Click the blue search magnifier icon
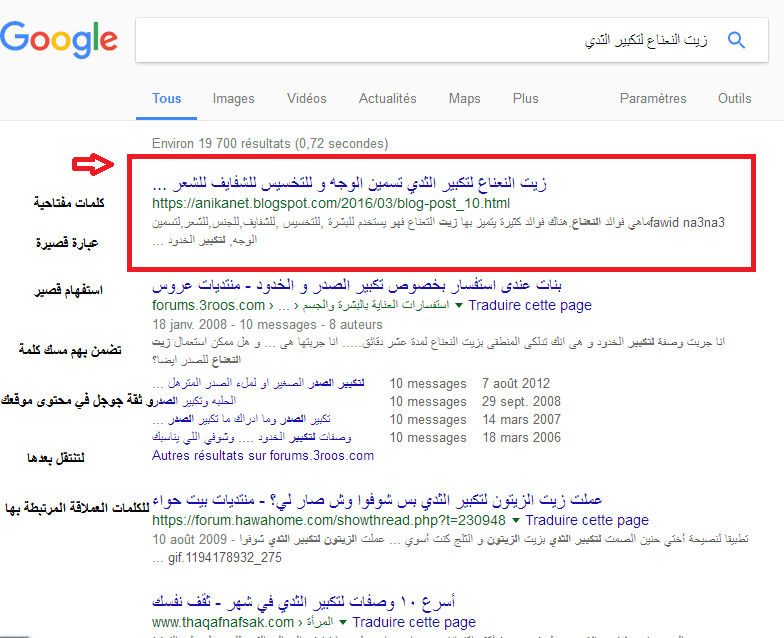Viewport: 784px width, 638px height. [x=736, y=40]
